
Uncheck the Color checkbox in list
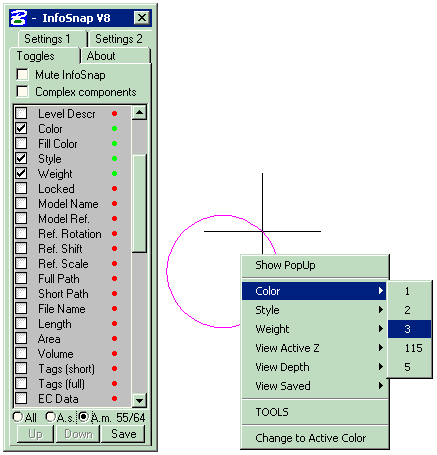[21, 128]
